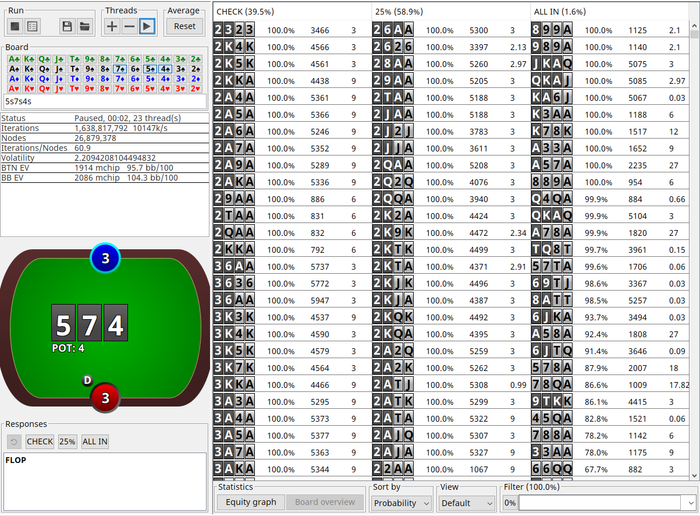The image size is (700, 516).
Task: Toggle the queen of diamonds board card
Action: pos(44,79)
